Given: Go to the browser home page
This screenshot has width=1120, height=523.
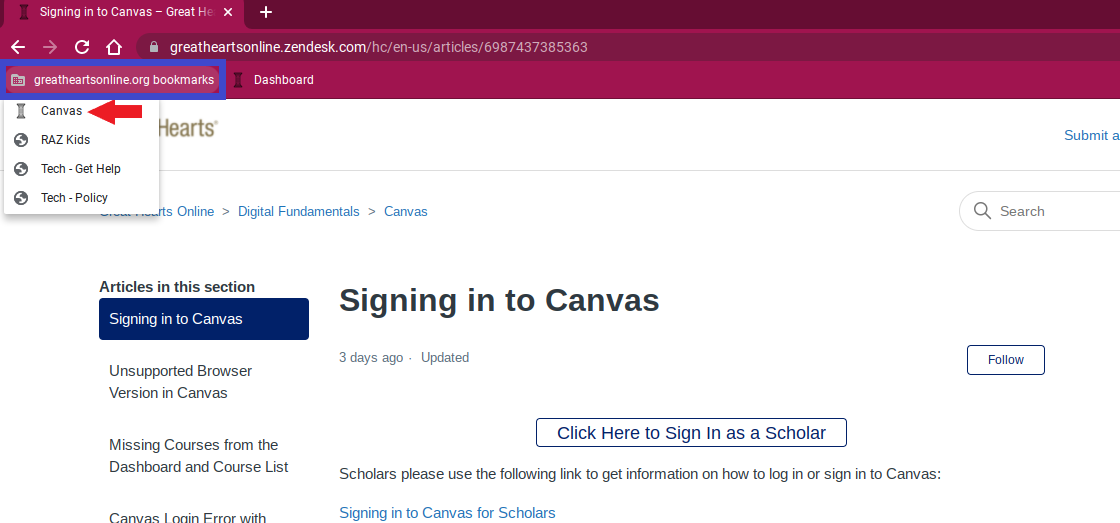Looking at the screenshot, I should click(x=114, y=47).
